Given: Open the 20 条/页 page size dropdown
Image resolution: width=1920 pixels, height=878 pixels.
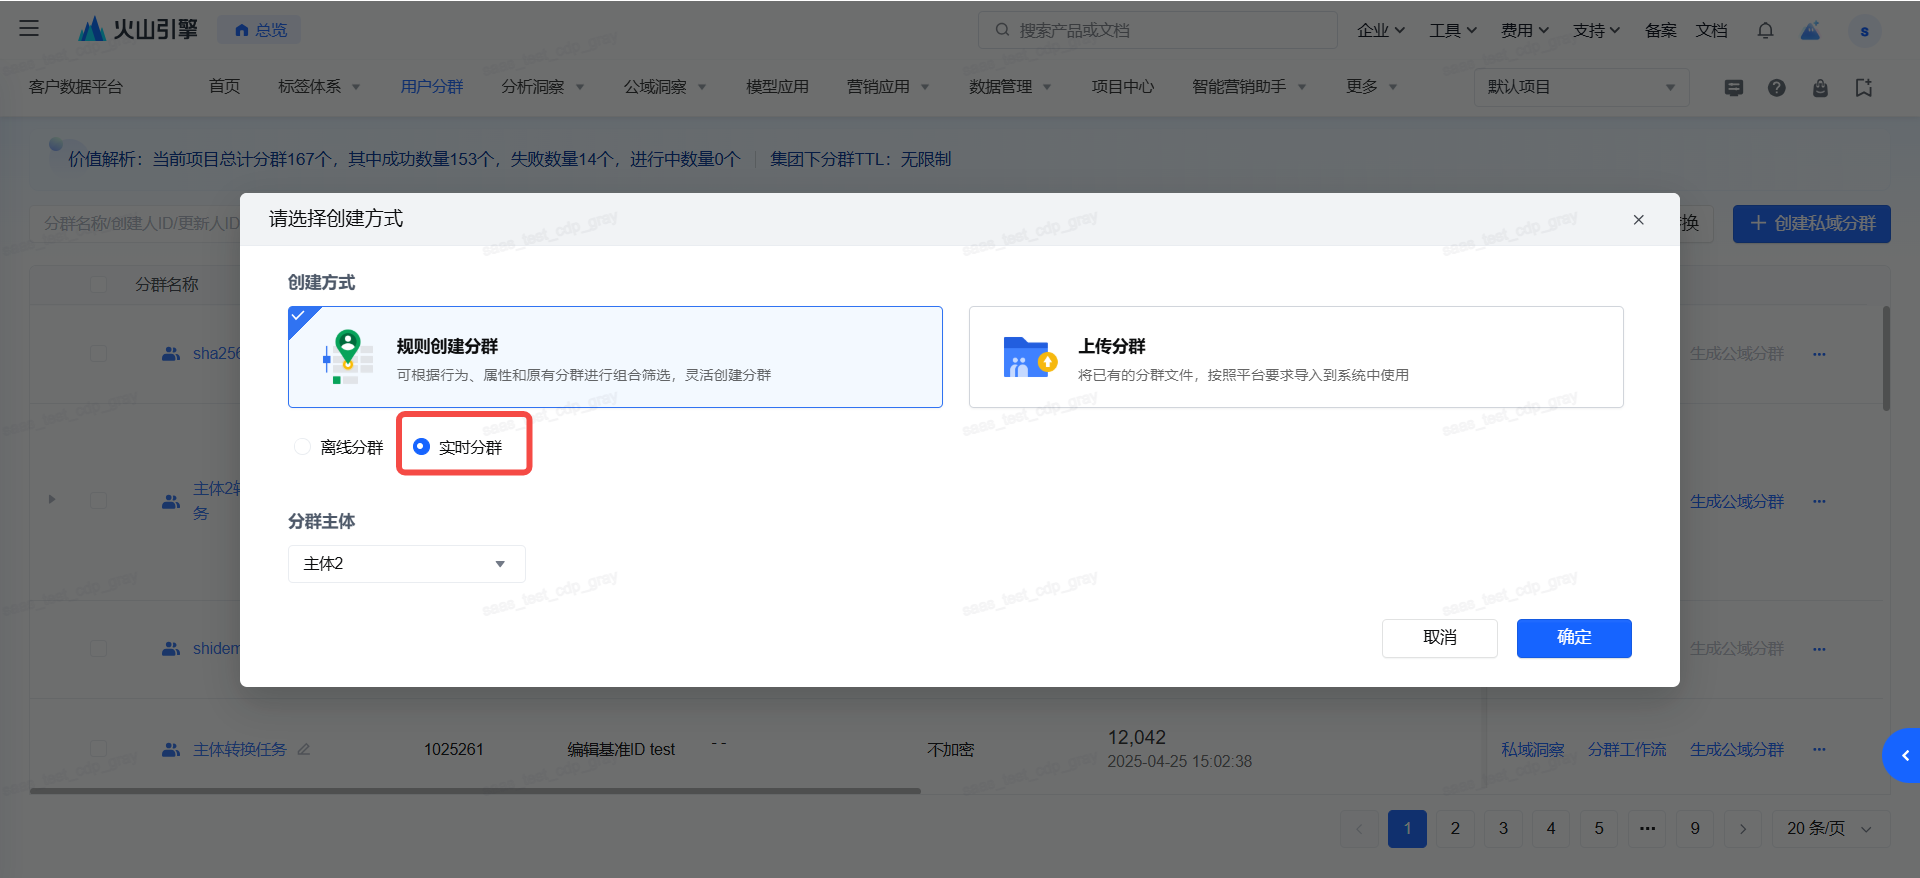Looking at the screenshot, I should click(x=1827, y=829).
